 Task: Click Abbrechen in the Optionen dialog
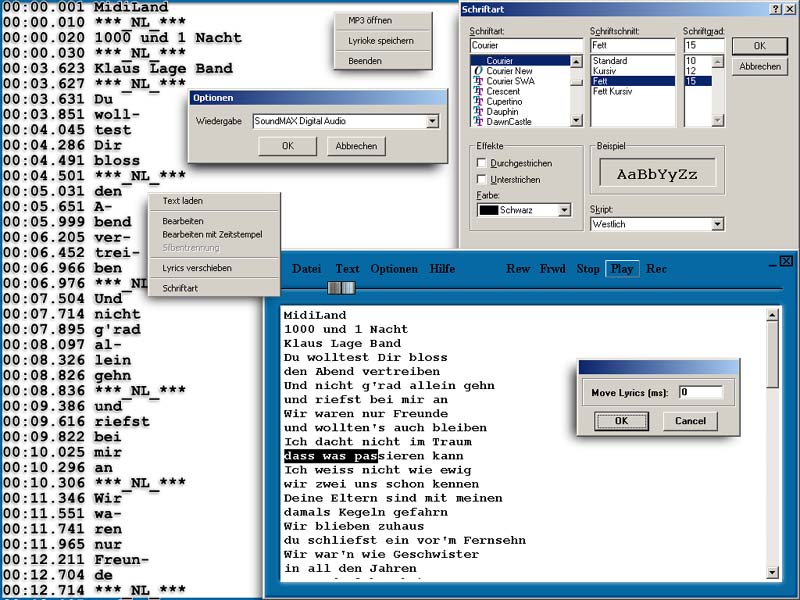pos(356,146)
